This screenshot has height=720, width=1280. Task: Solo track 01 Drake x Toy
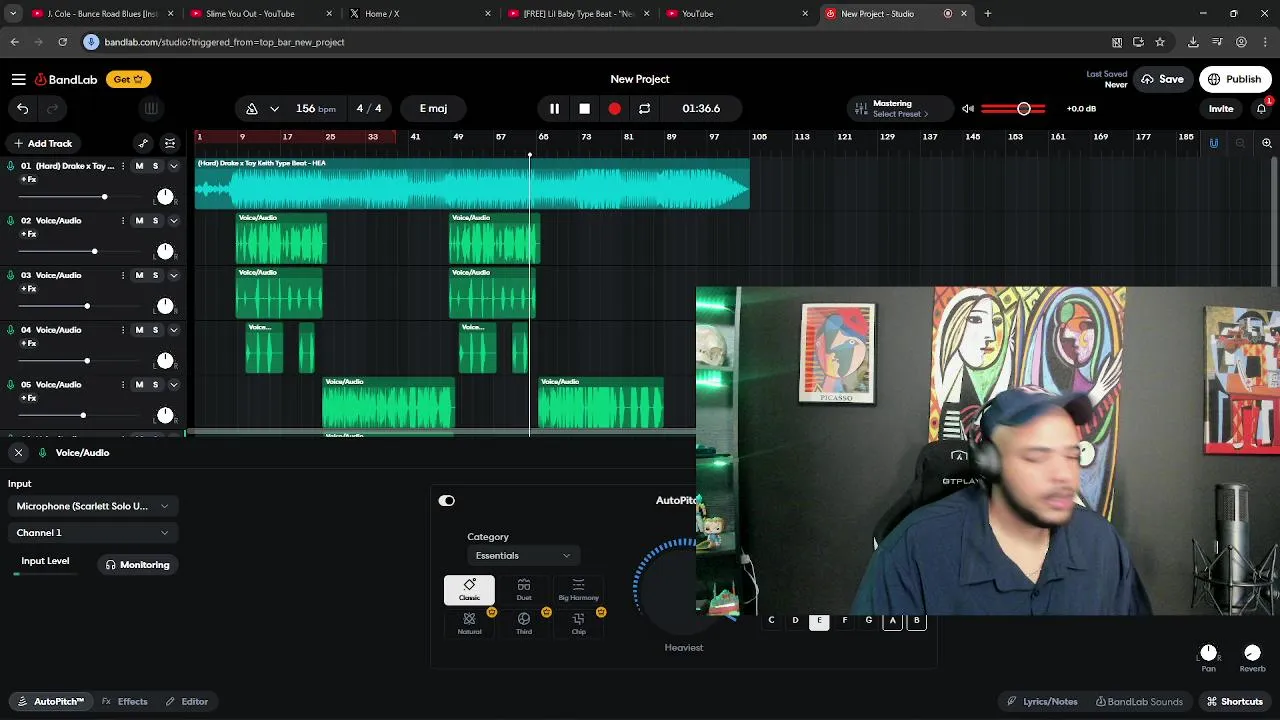[x=155, y=166]
